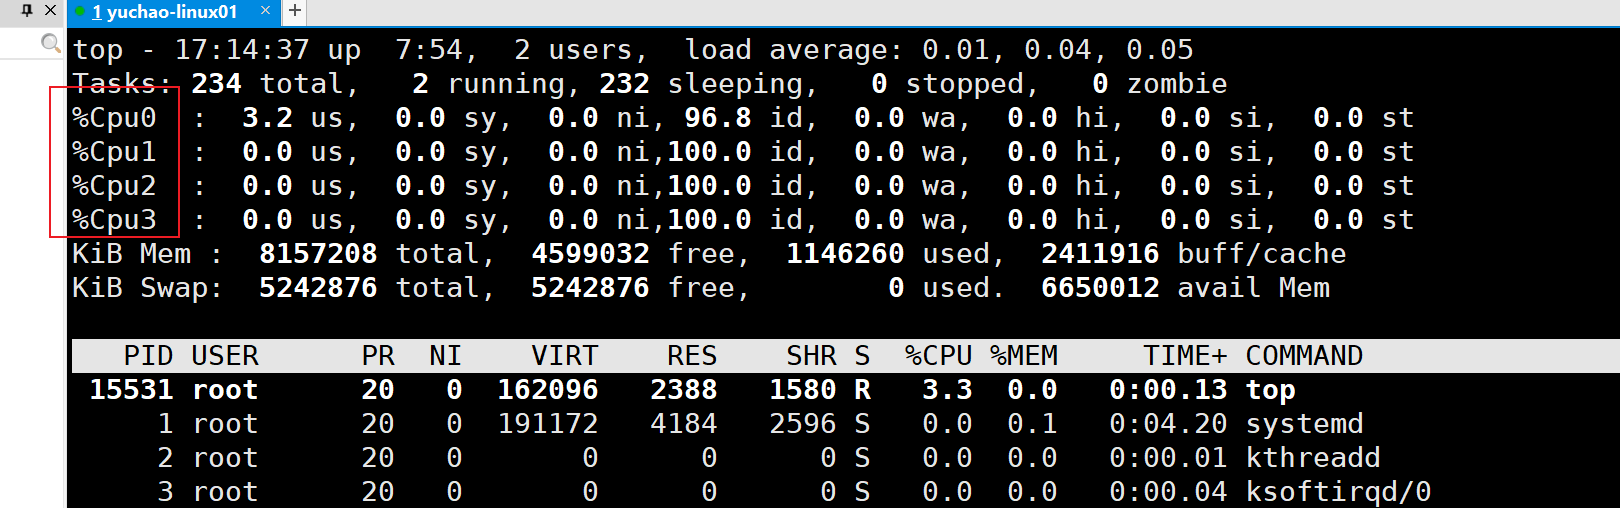
Task: Click the %Cpu0 label in the terminal
Action: pyautogui.click(x=114, y=118)
